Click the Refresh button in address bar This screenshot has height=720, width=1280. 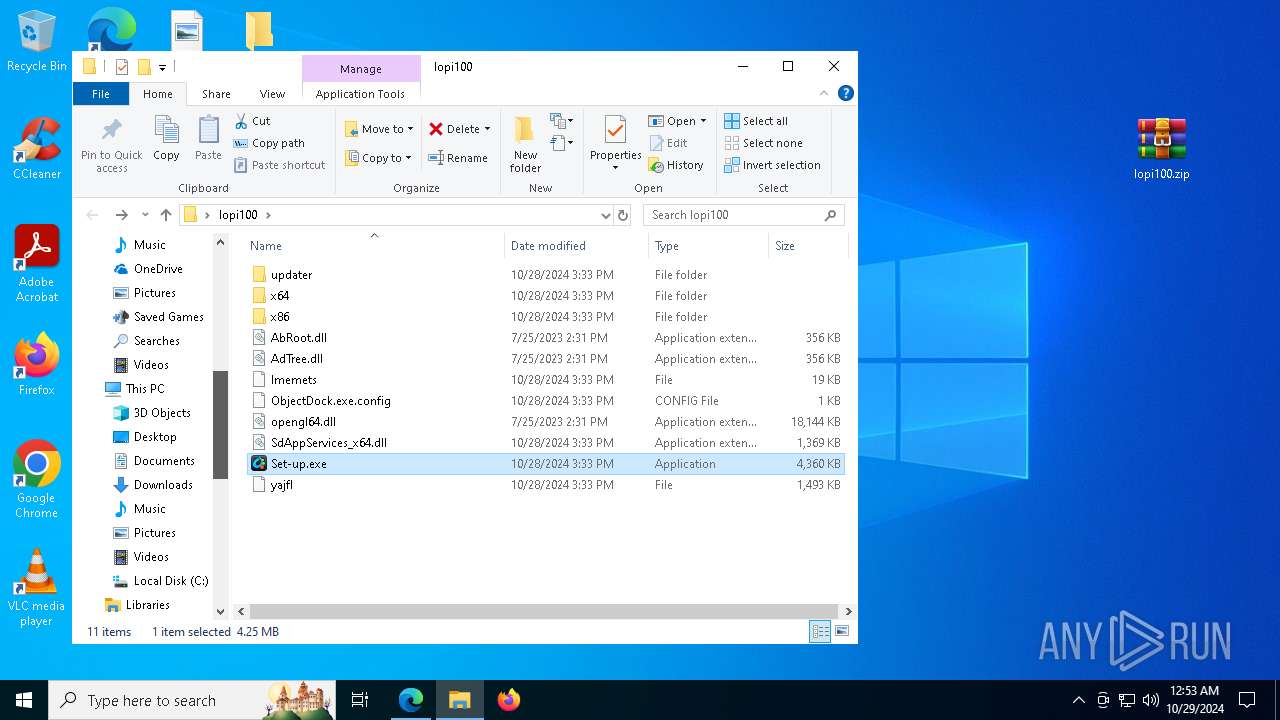(623, 215)
